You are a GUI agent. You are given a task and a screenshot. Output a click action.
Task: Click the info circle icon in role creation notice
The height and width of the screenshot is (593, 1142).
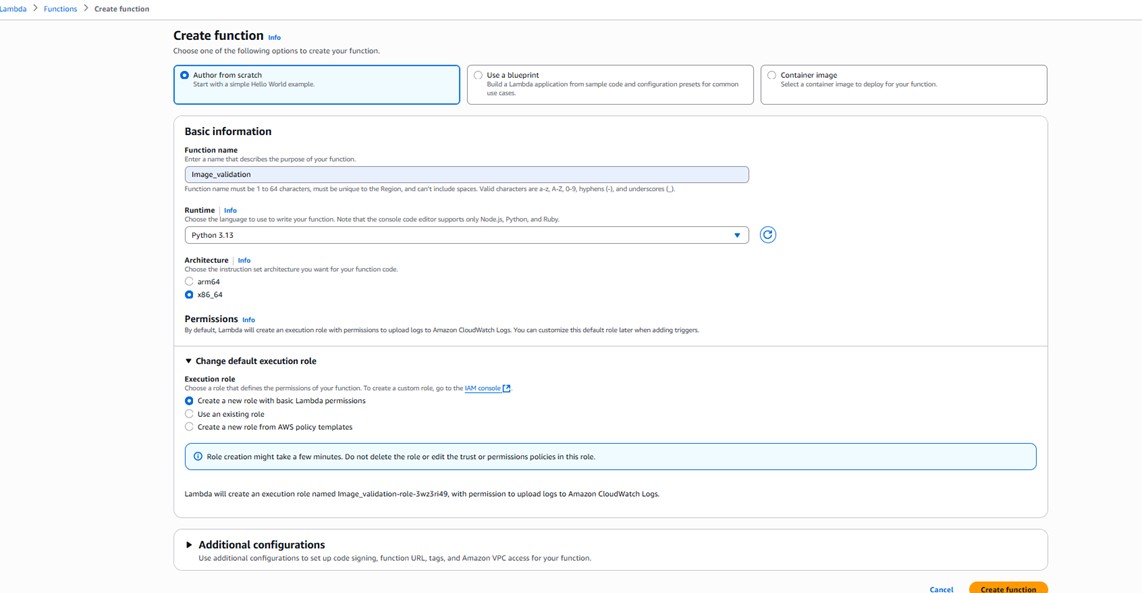point(197,457)
